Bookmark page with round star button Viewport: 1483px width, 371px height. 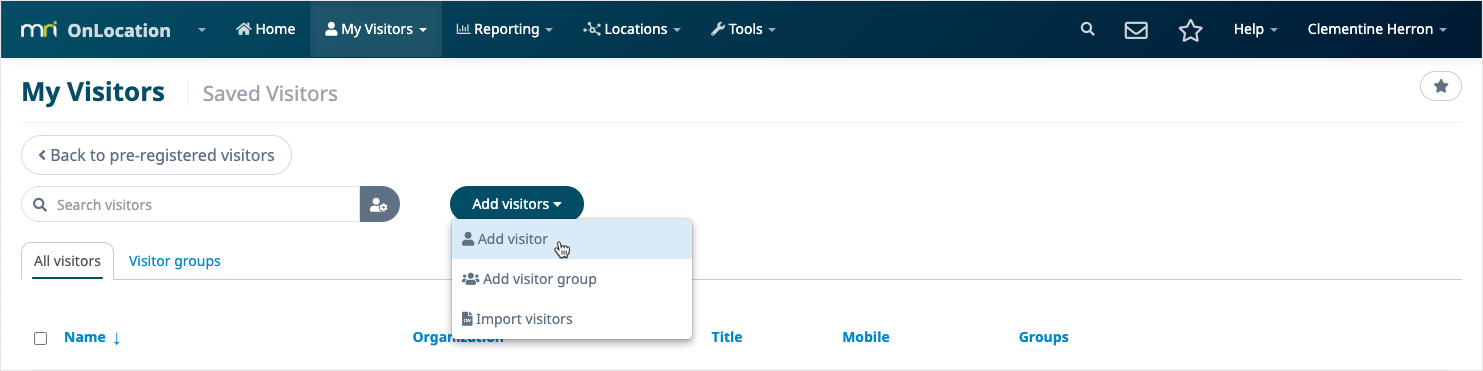tap(1440, 87)
